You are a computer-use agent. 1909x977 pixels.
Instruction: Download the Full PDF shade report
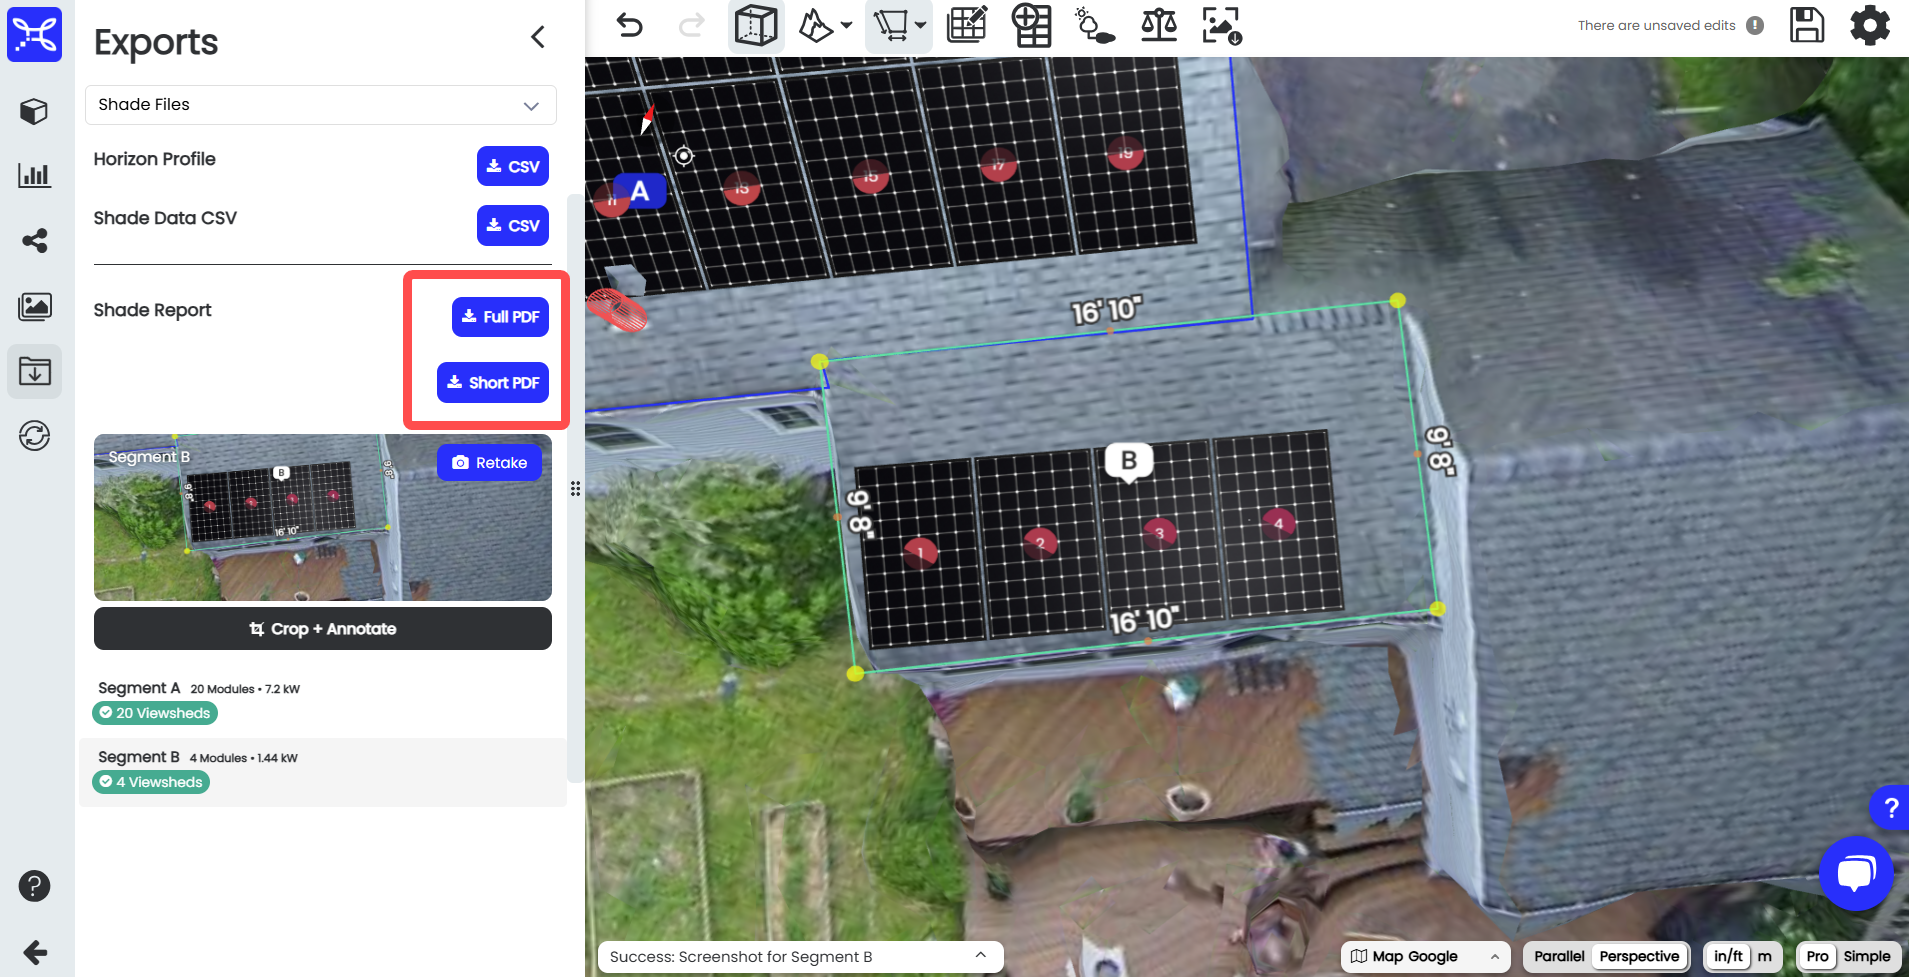tap(500, 316)
